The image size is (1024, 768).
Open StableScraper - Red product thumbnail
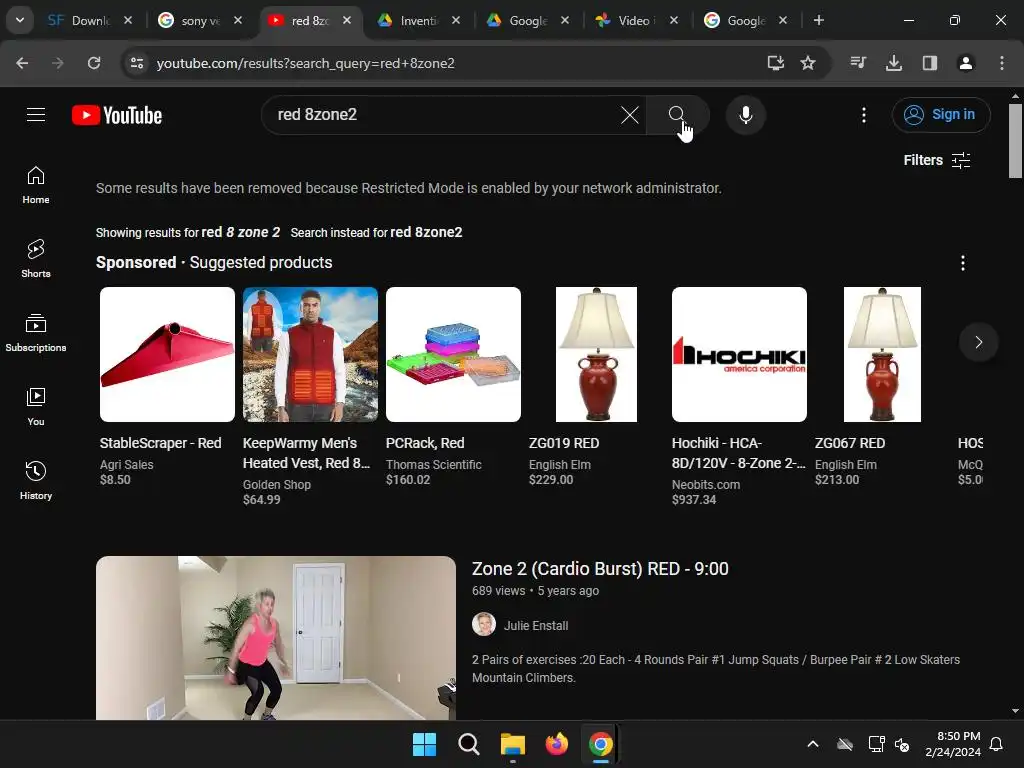(167, 355)
